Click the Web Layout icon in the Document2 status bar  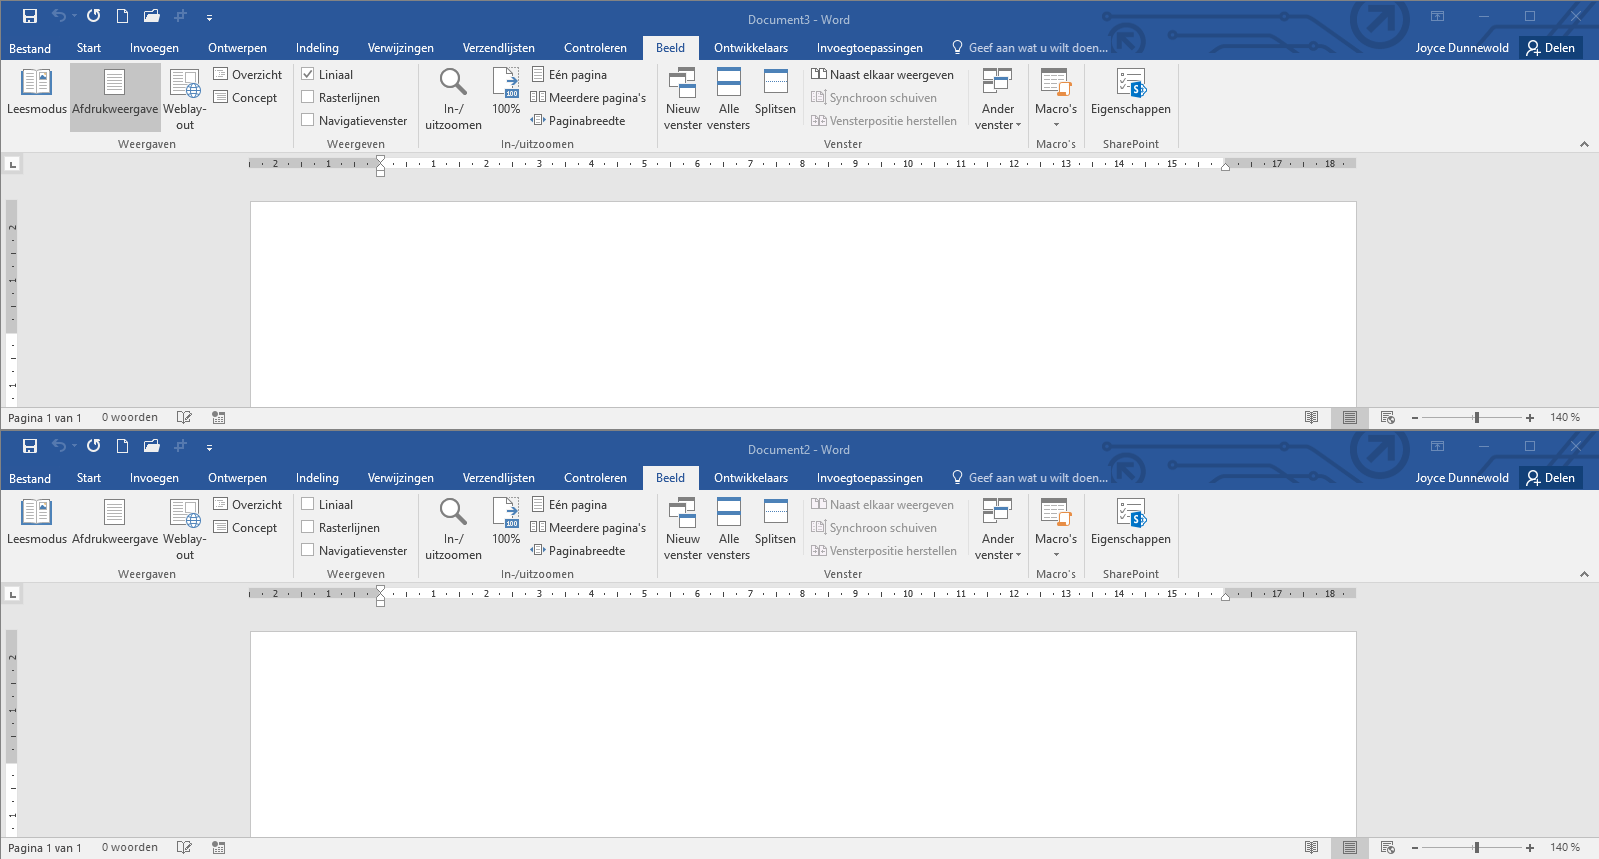point(1388,848)
